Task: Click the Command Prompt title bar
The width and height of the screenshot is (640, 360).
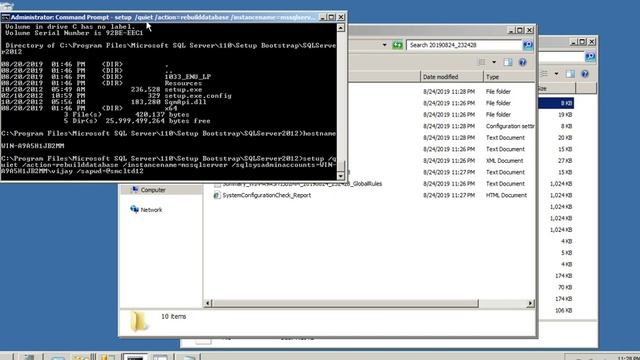Action: tap(163, 17)
